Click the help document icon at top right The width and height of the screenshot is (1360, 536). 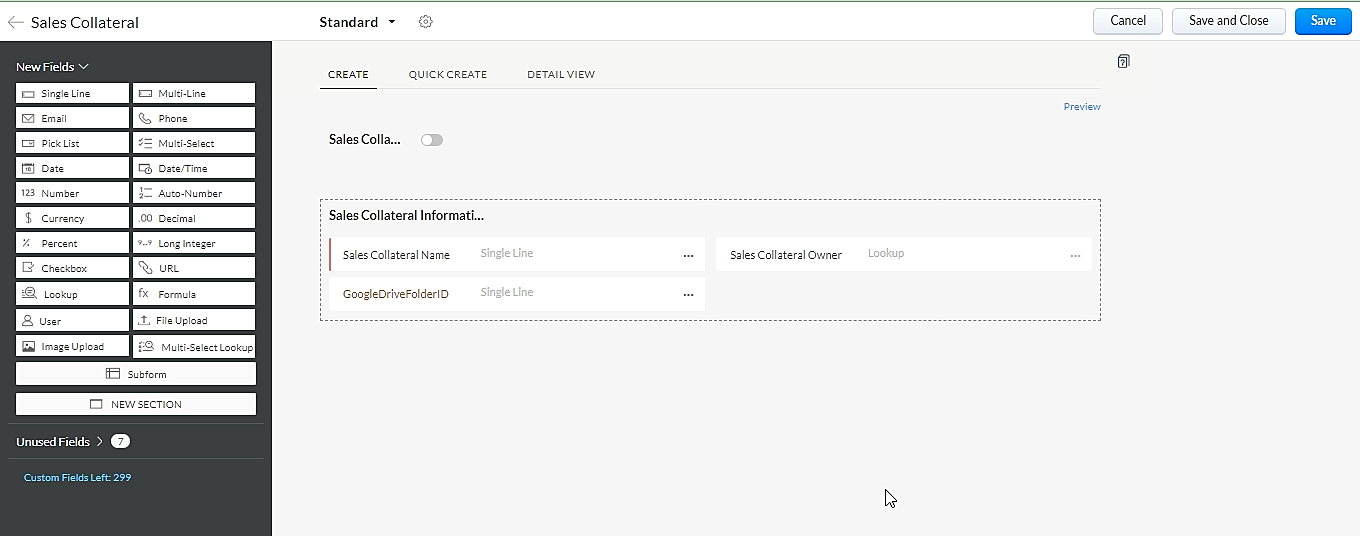tap(1123, 62)
